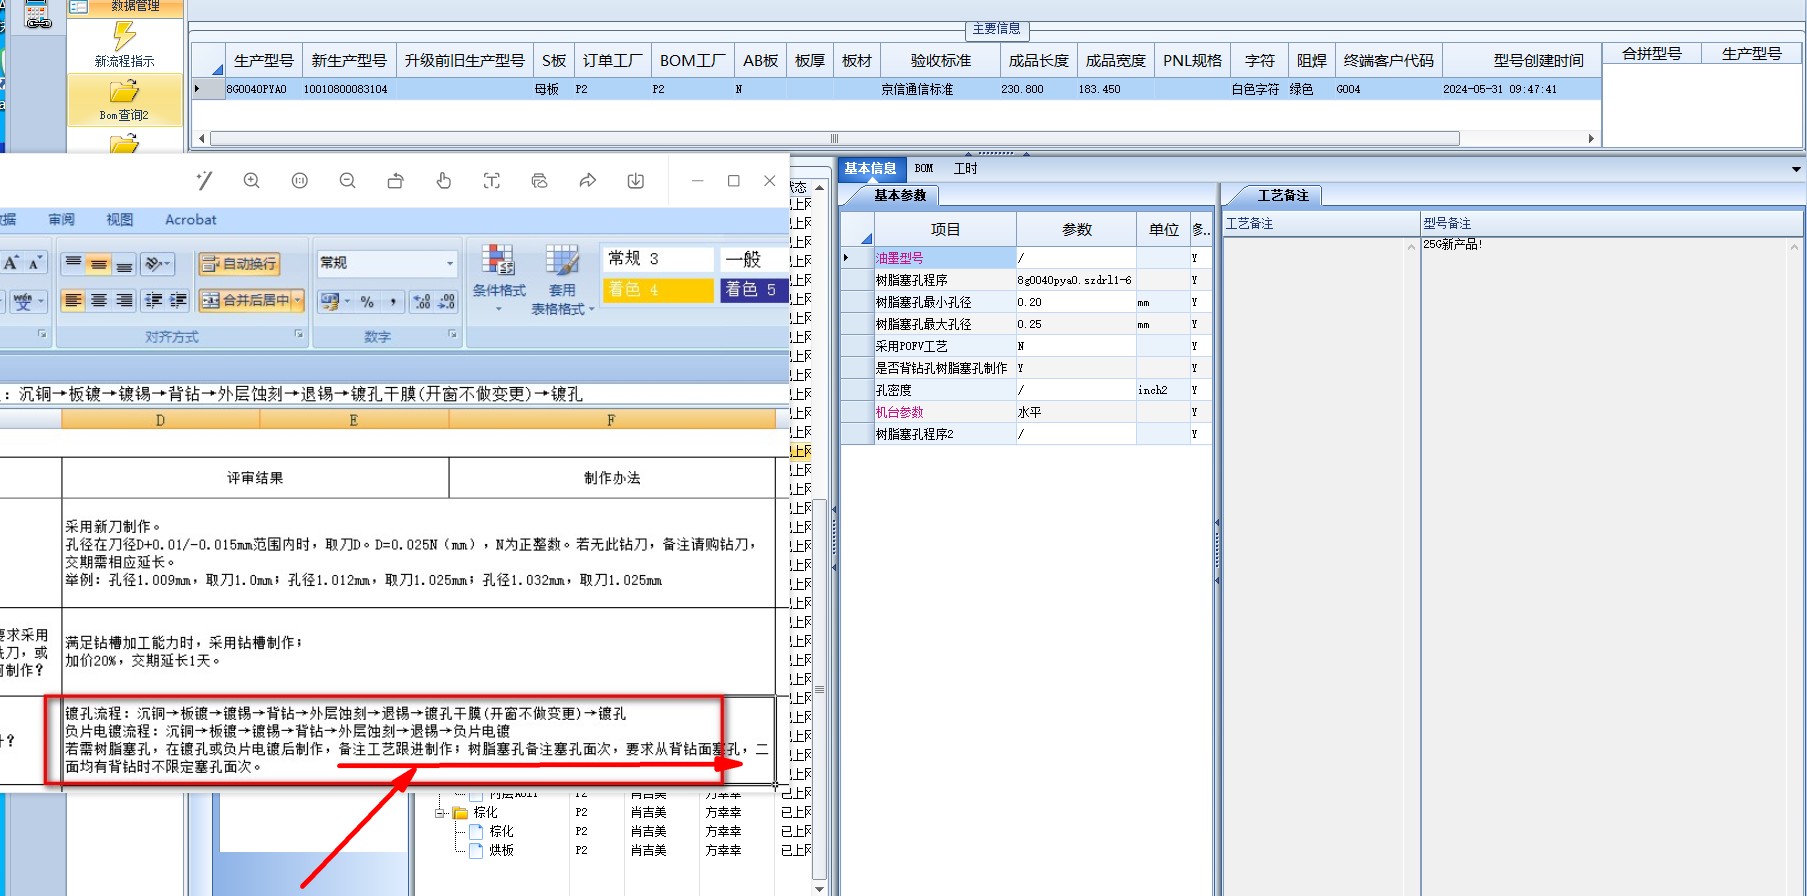Viewport: 1807px width, 896px height.
Task: Switch to the 工时 tab
Action: click(x=966, y=169)
